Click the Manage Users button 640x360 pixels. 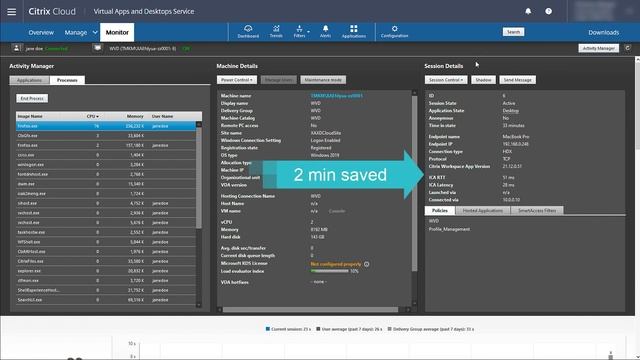pos(279,80)
